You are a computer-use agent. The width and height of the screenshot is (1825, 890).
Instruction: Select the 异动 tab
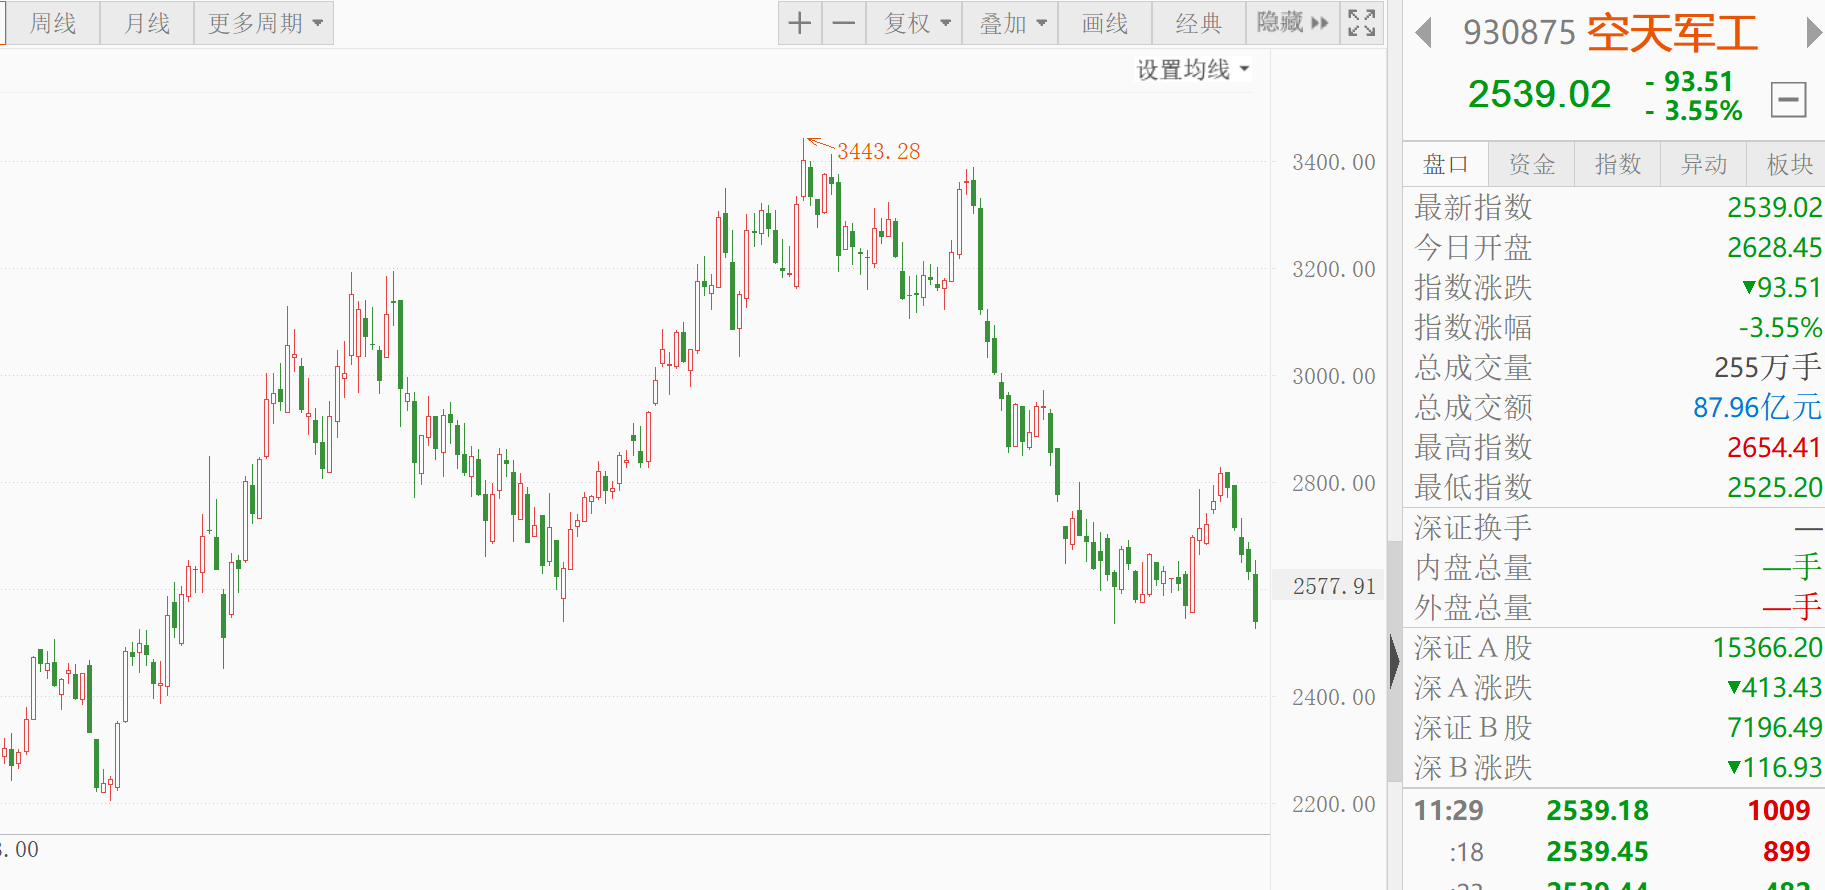pyautogui.click(x=1704, y=164)
